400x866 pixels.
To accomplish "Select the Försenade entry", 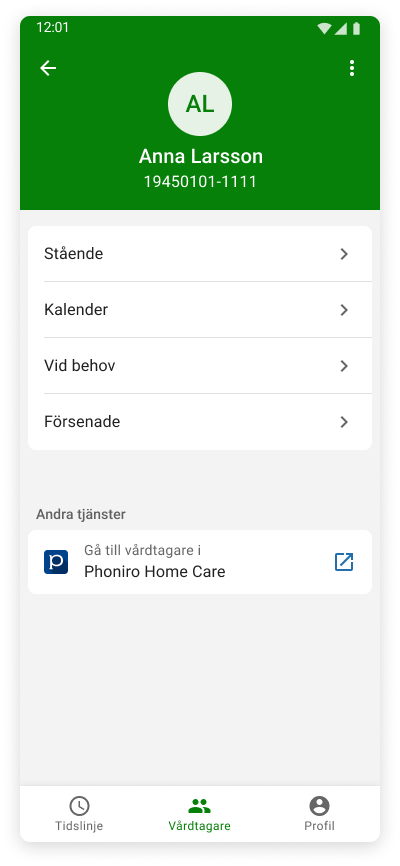I will click(x=200, y=422).
